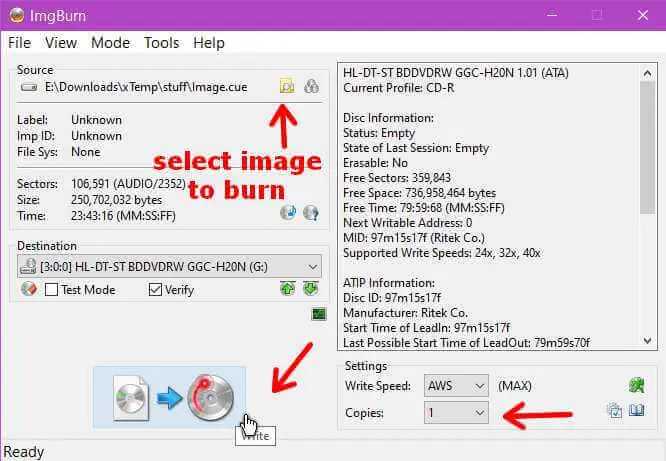Click the open book log icon
Screen dimensions: 666x461
(637, 410)
